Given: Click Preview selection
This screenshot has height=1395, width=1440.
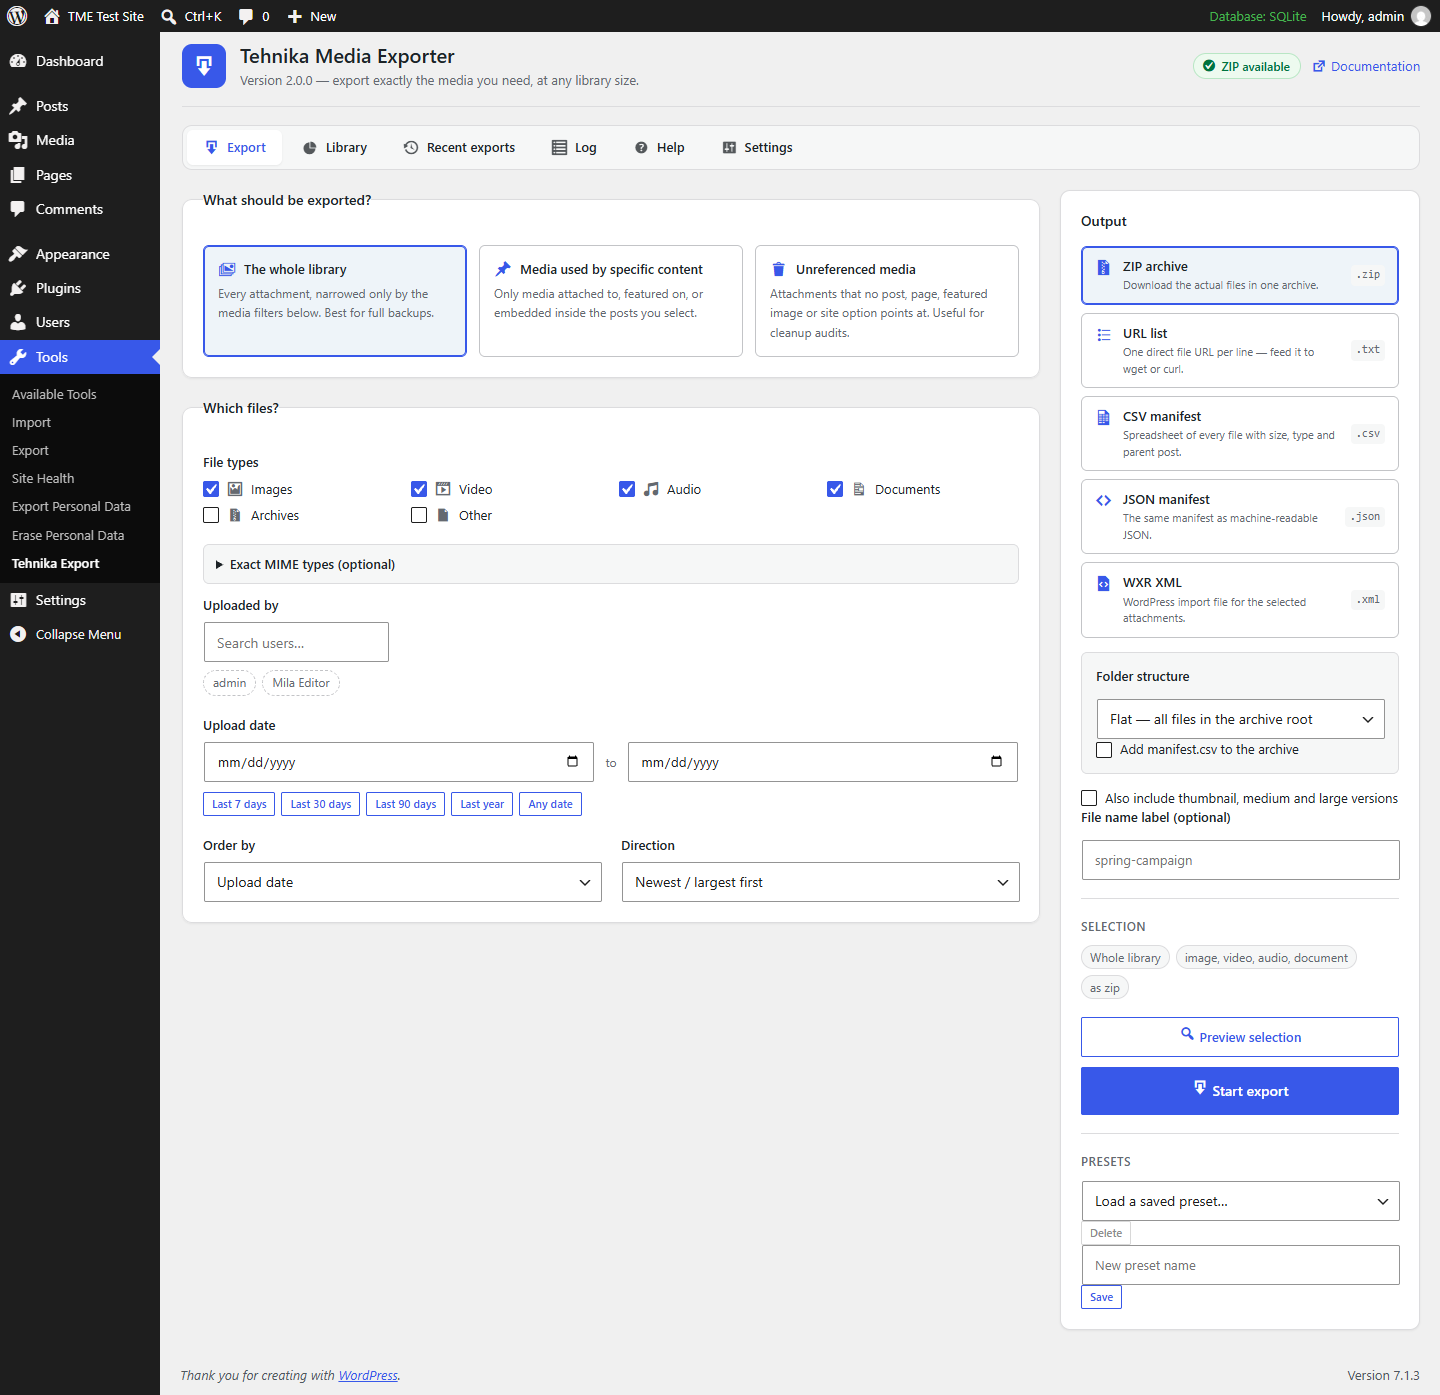Looking at the screenshot, I should (x=1240, y=1037).
